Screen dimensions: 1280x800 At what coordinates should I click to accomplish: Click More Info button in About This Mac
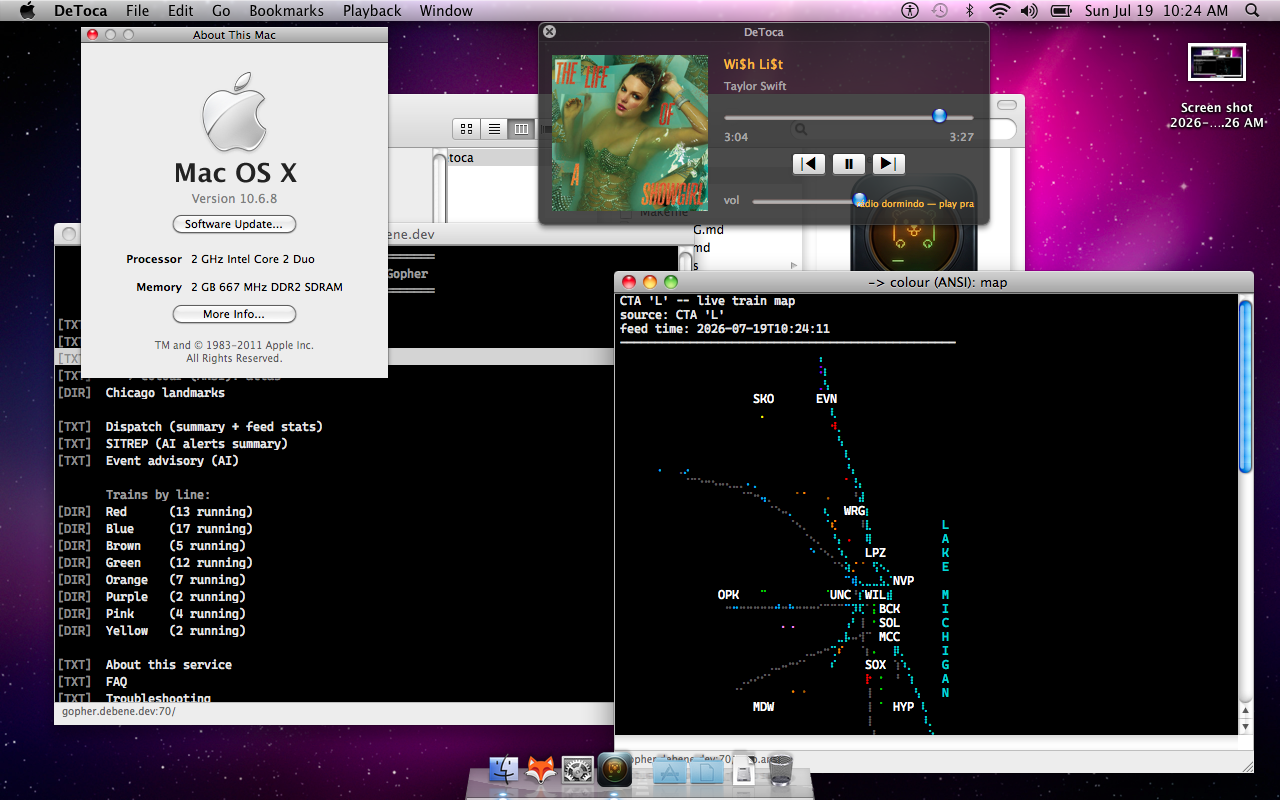point(235,314)
